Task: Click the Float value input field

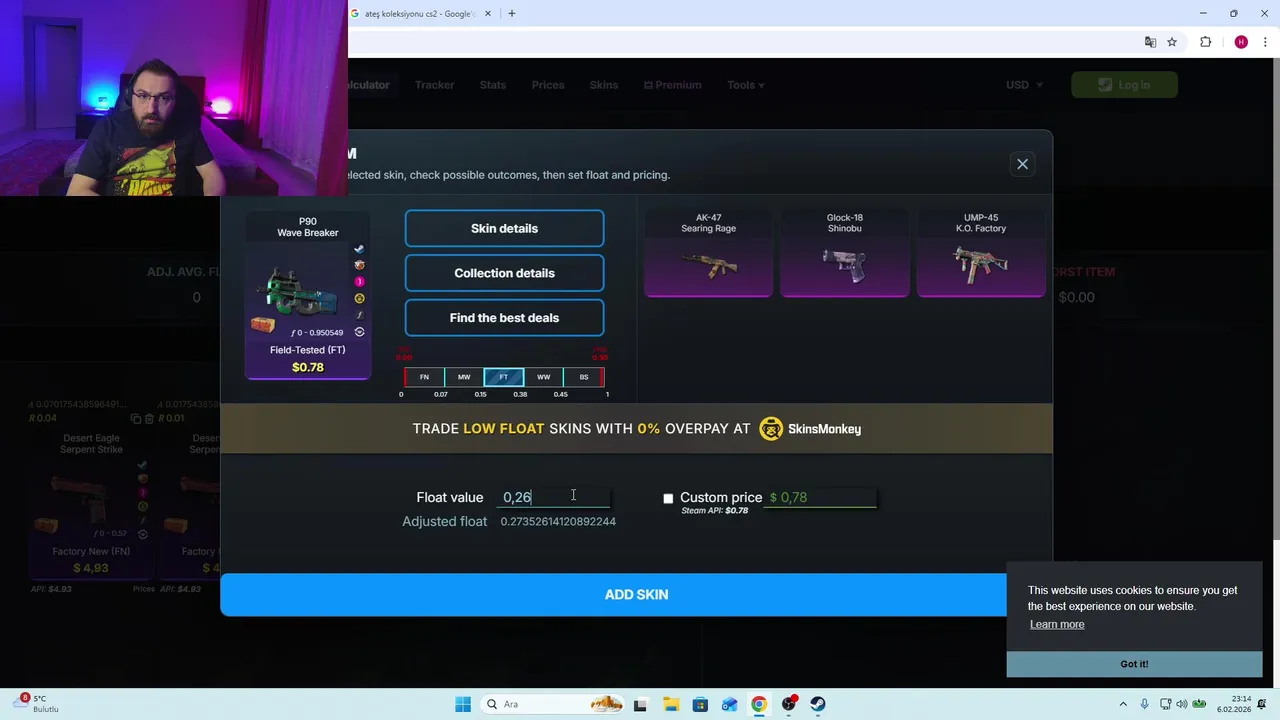Action: 554,497
